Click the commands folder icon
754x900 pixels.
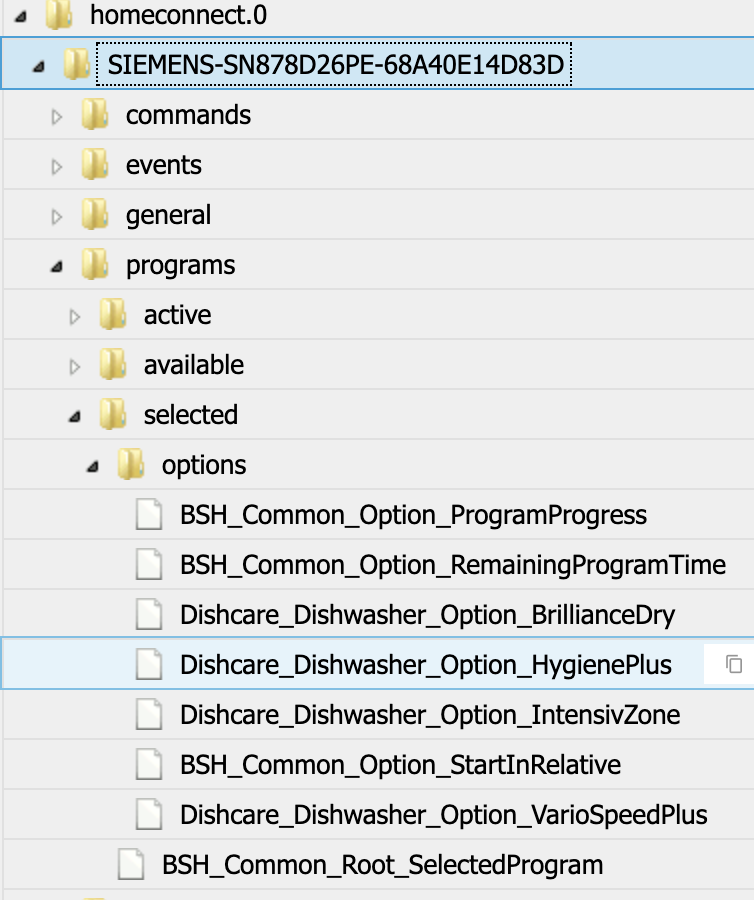tap(95, 114)
